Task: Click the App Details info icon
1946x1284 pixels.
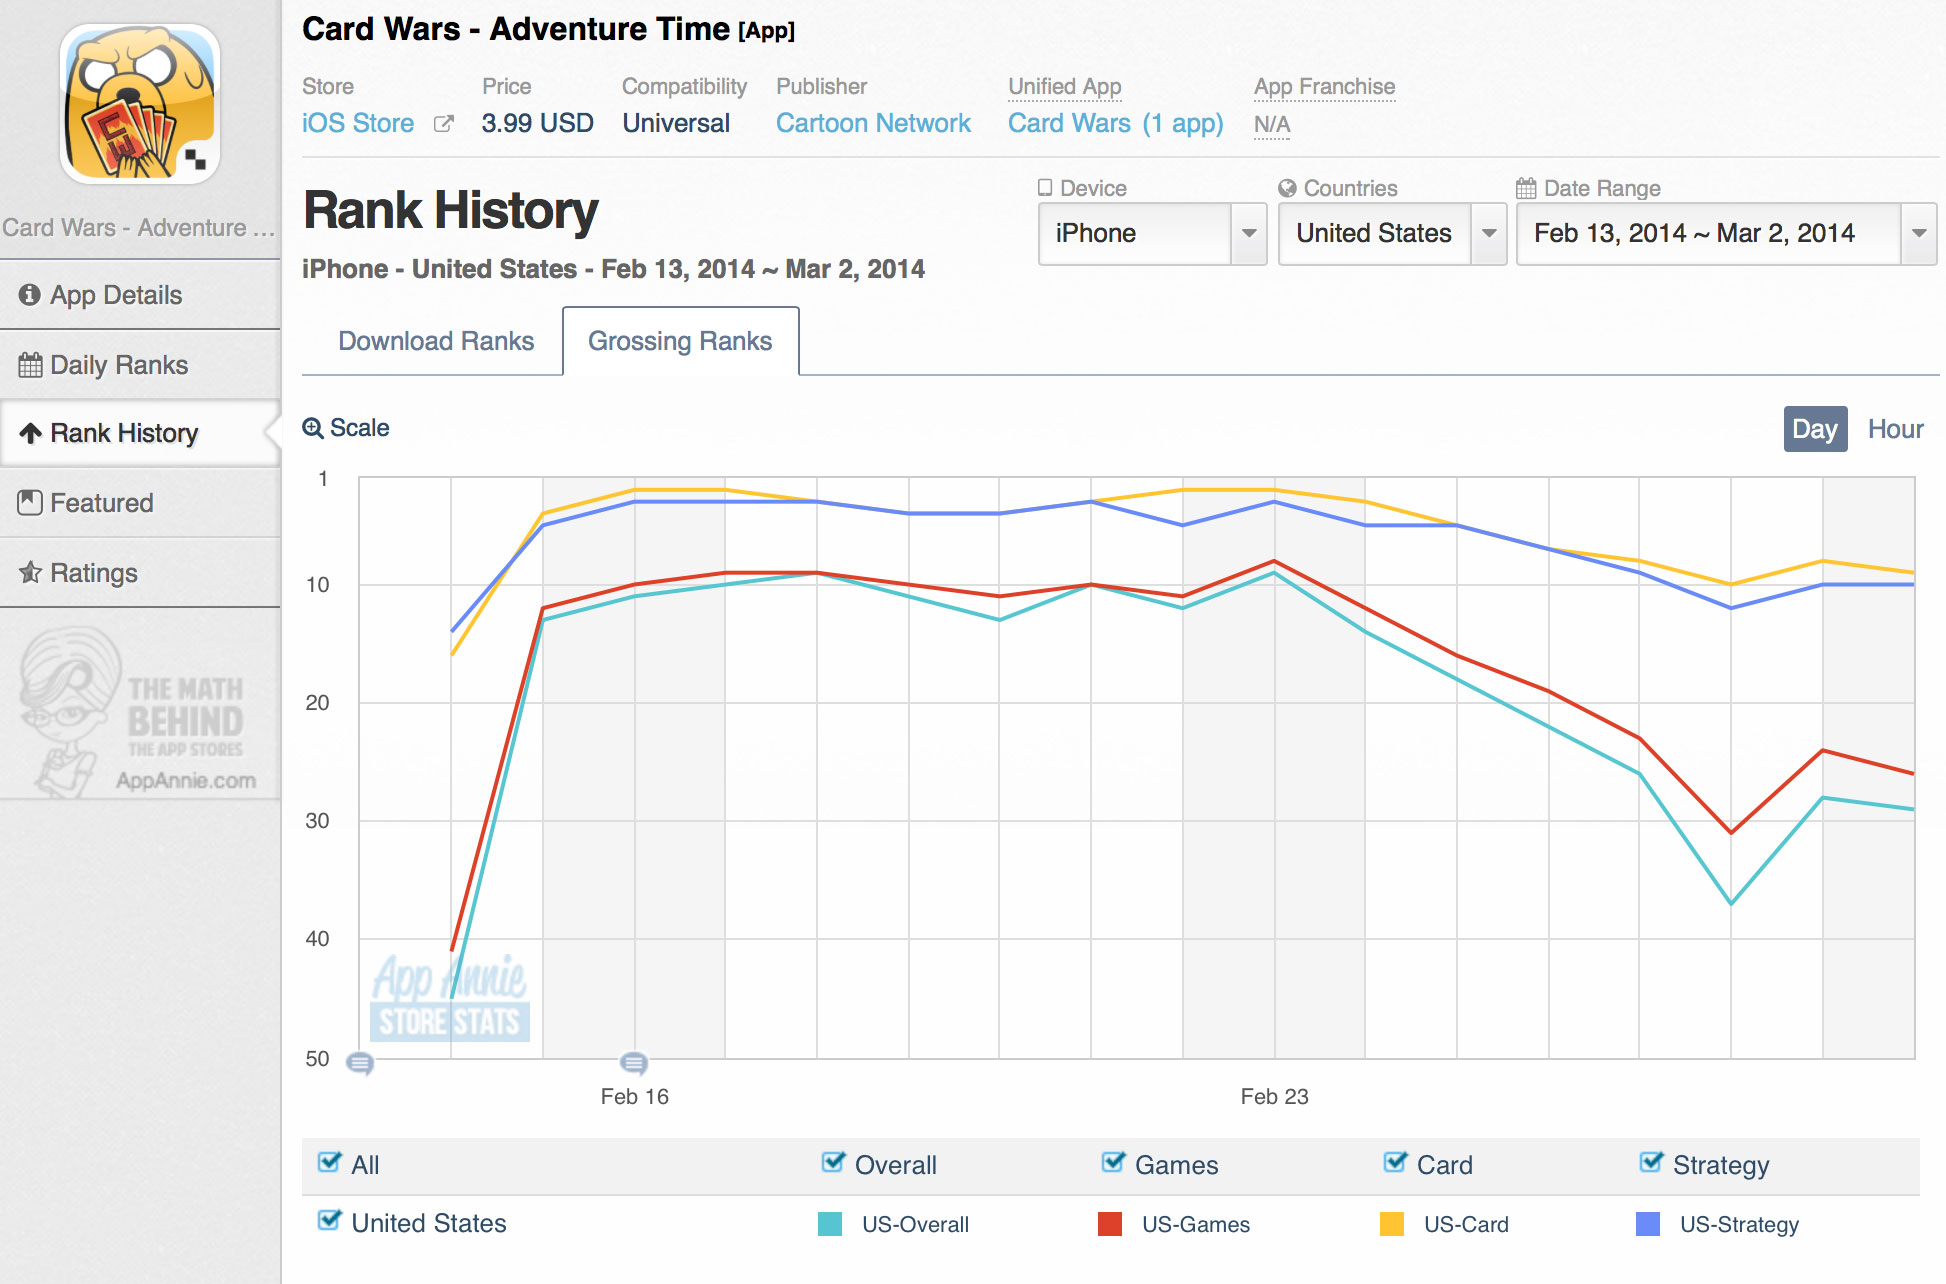Action: pos(30,295)
